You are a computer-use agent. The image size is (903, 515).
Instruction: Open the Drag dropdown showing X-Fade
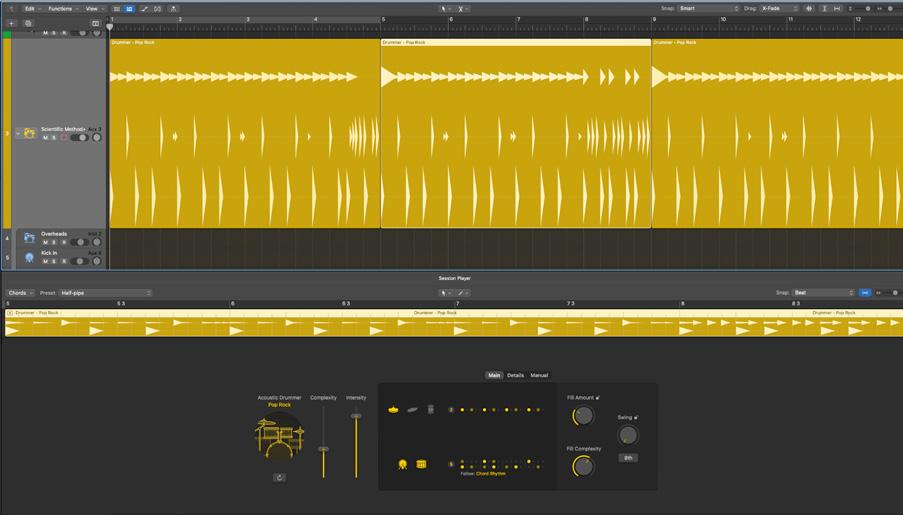point(779,9)
